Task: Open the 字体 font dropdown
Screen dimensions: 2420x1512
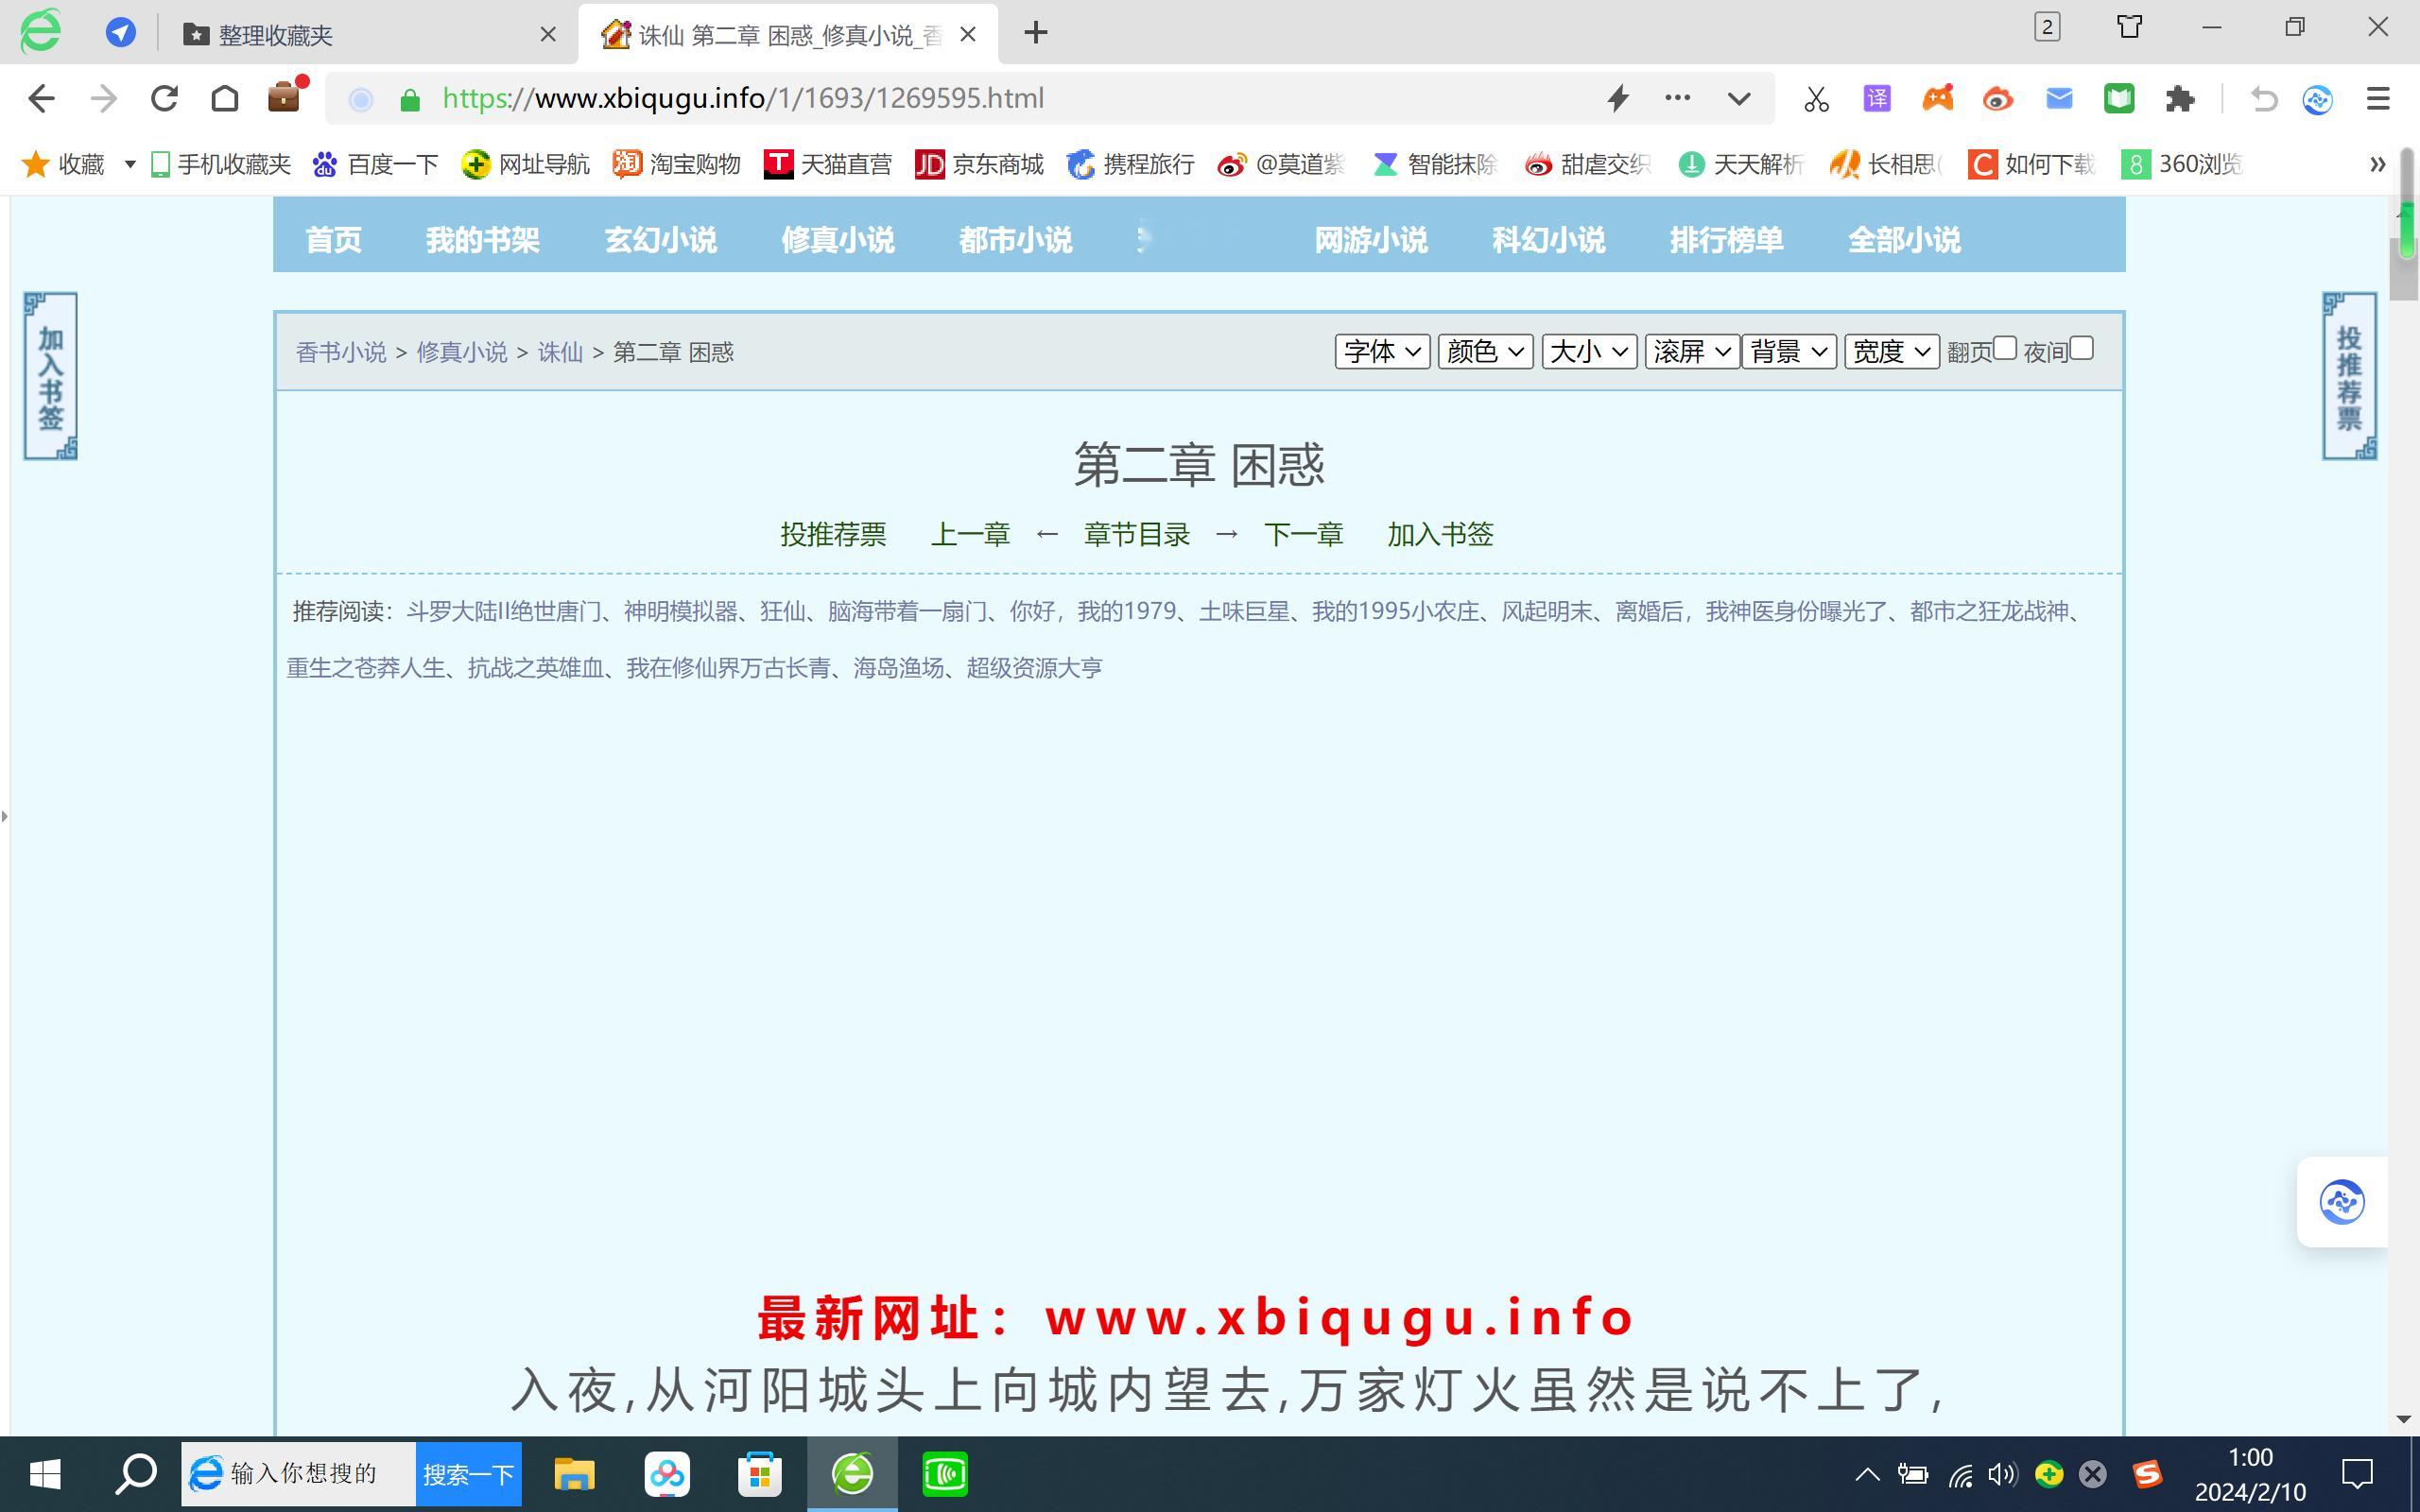Action: pos(1382,352)
